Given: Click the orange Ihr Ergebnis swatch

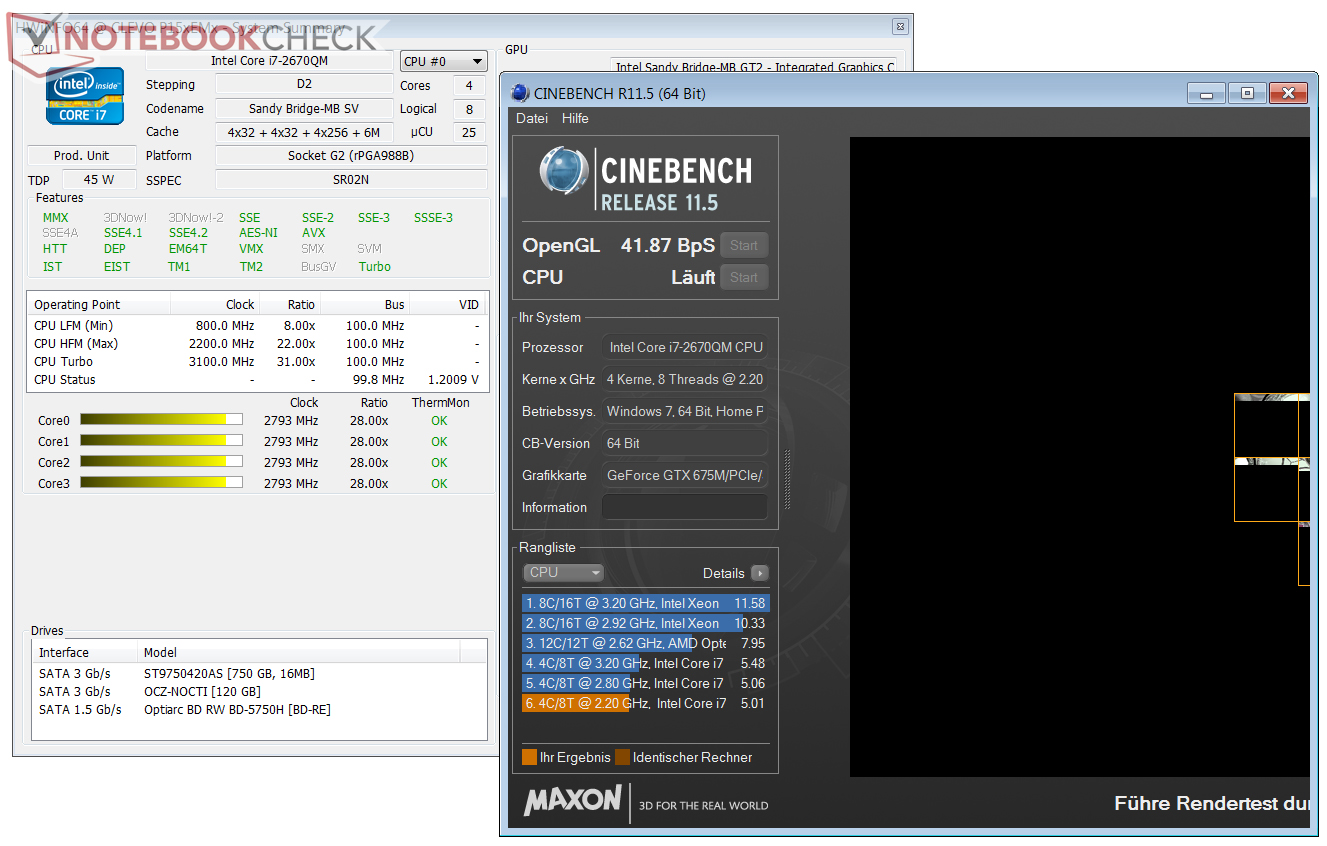Looking at the screenshot, I should coord(529,757).
